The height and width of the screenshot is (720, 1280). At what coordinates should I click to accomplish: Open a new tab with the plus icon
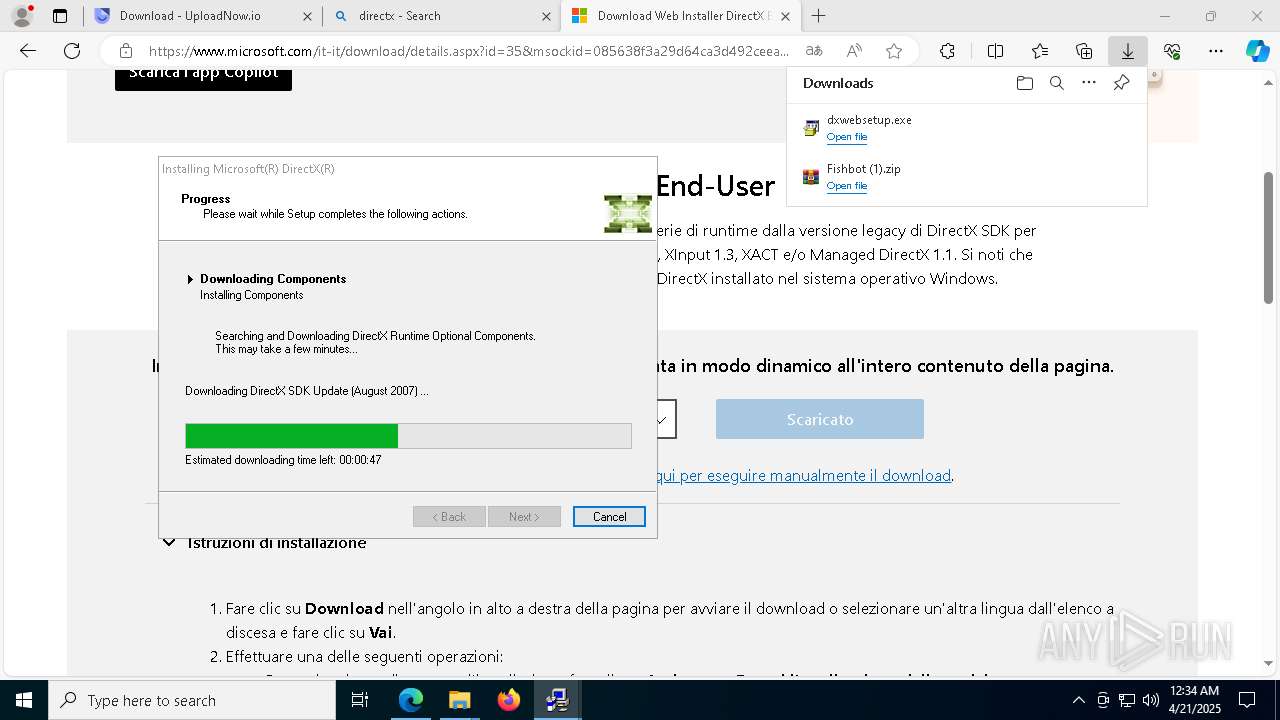click(818, 16)
